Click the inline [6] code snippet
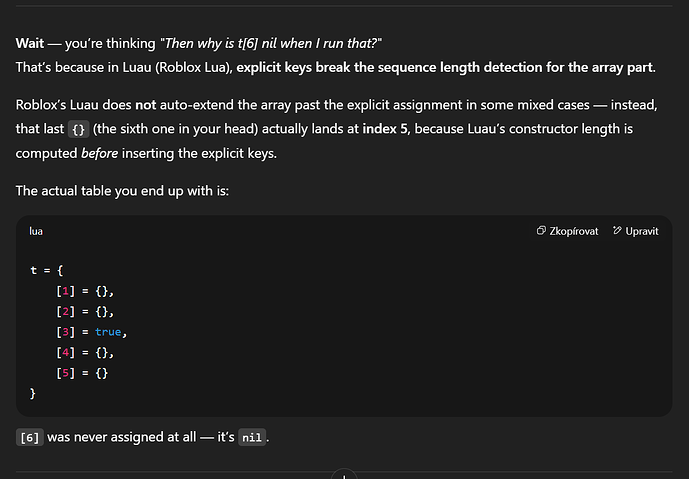The width and height of the screenshot is (689, 479). coord(30,438)
